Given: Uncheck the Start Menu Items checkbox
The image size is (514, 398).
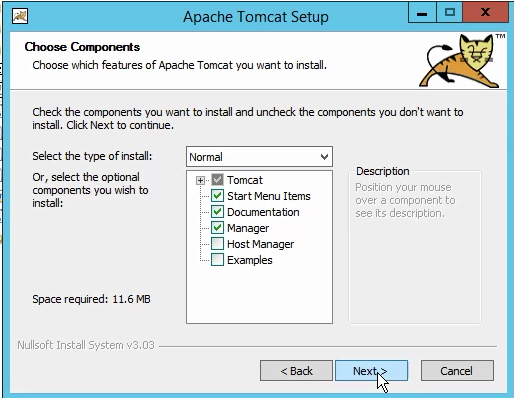Looking at the screenshot, I should coord(217,196).
